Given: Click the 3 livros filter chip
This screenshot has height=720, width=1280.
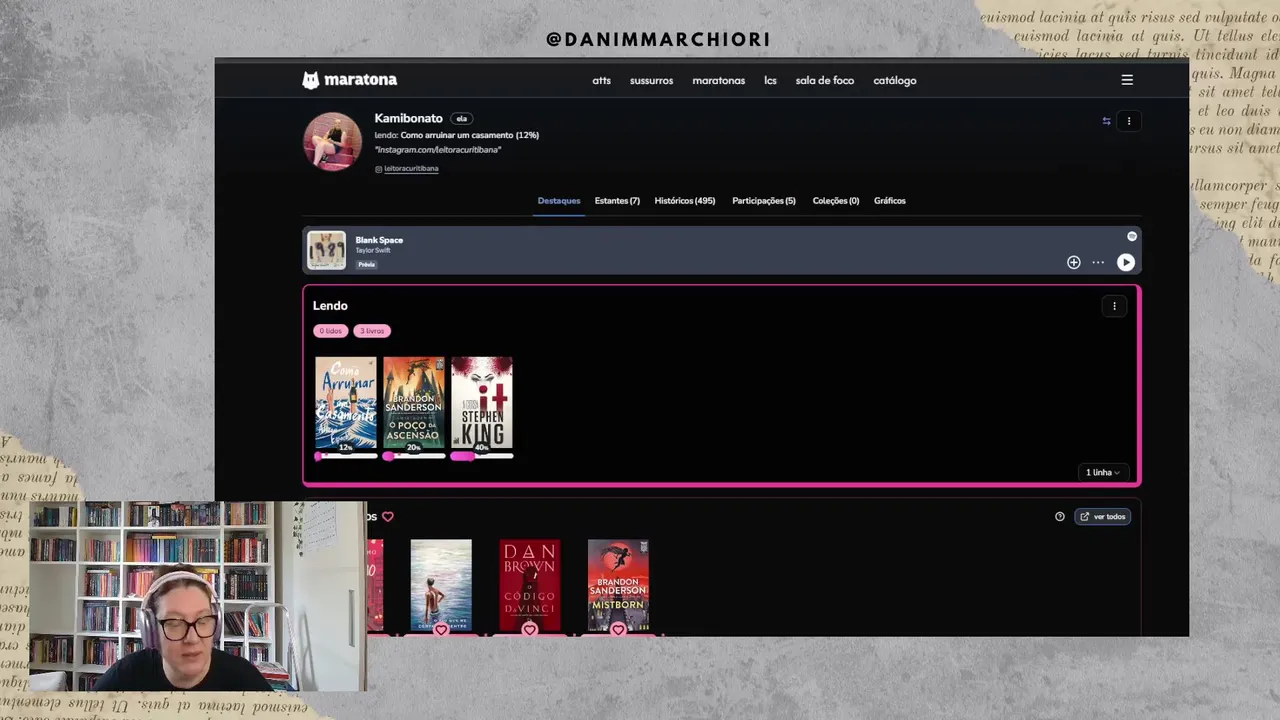Looking at the screenshot, I should pos(372,331).
